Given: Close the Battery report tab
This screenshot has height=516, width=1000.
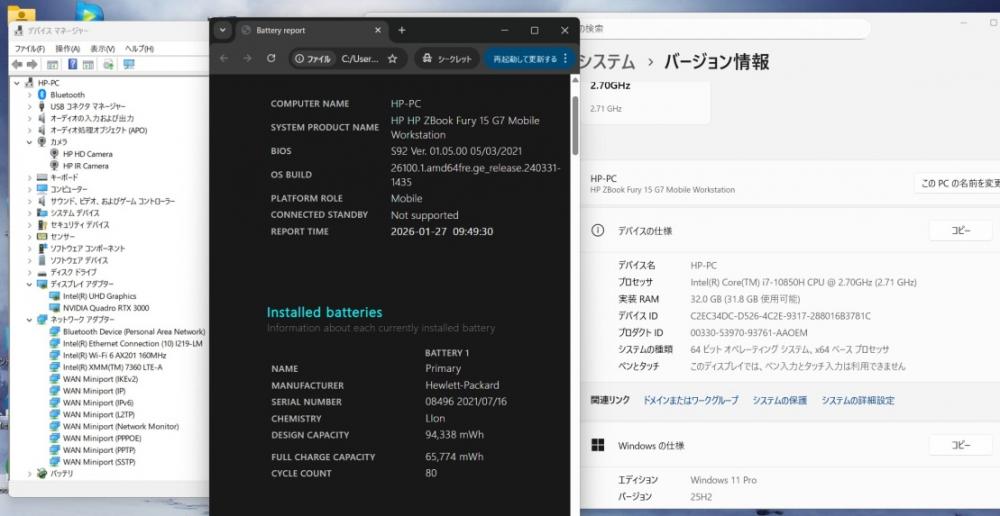Looking at the screenshot, I should 378,30.
